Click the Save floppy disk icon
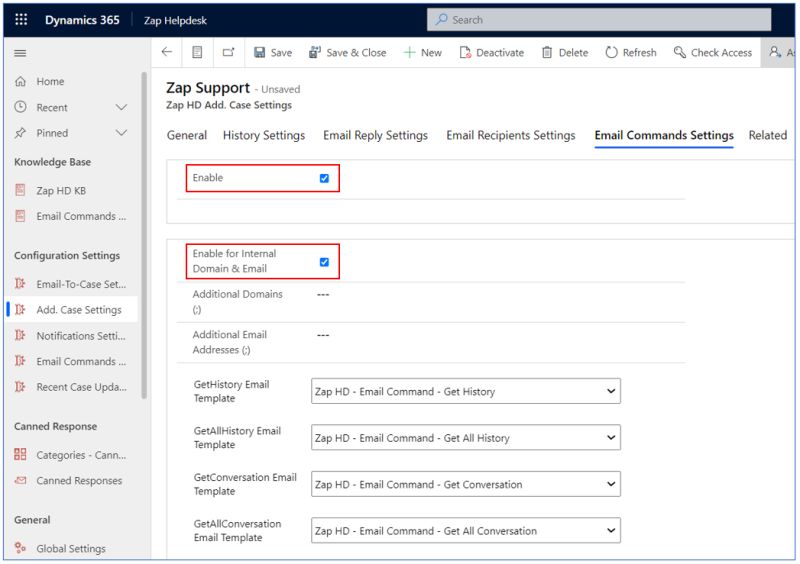 click(x=260, y=53)
